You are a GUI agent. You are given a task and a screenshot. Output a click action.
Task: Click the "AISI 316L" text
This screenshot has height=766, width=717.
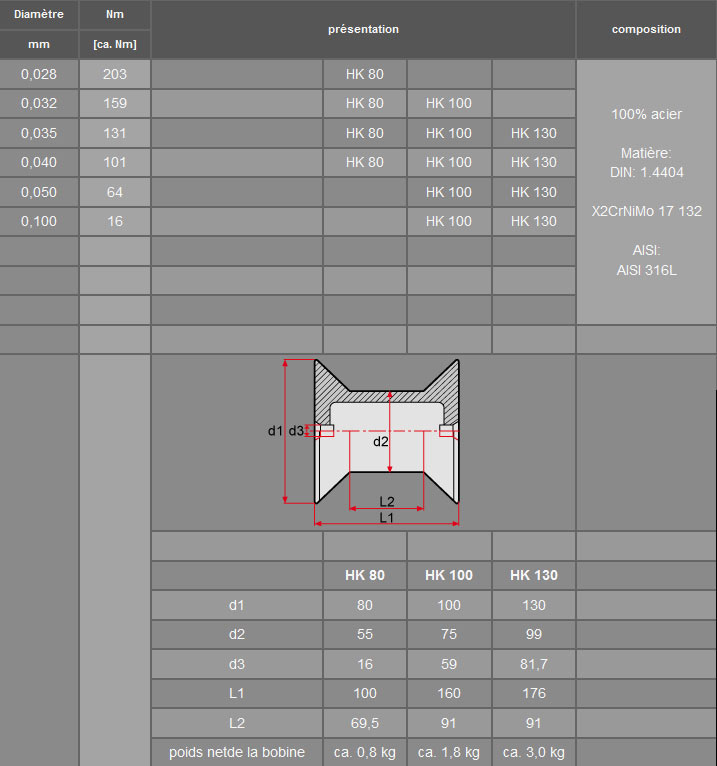[646, 270]
